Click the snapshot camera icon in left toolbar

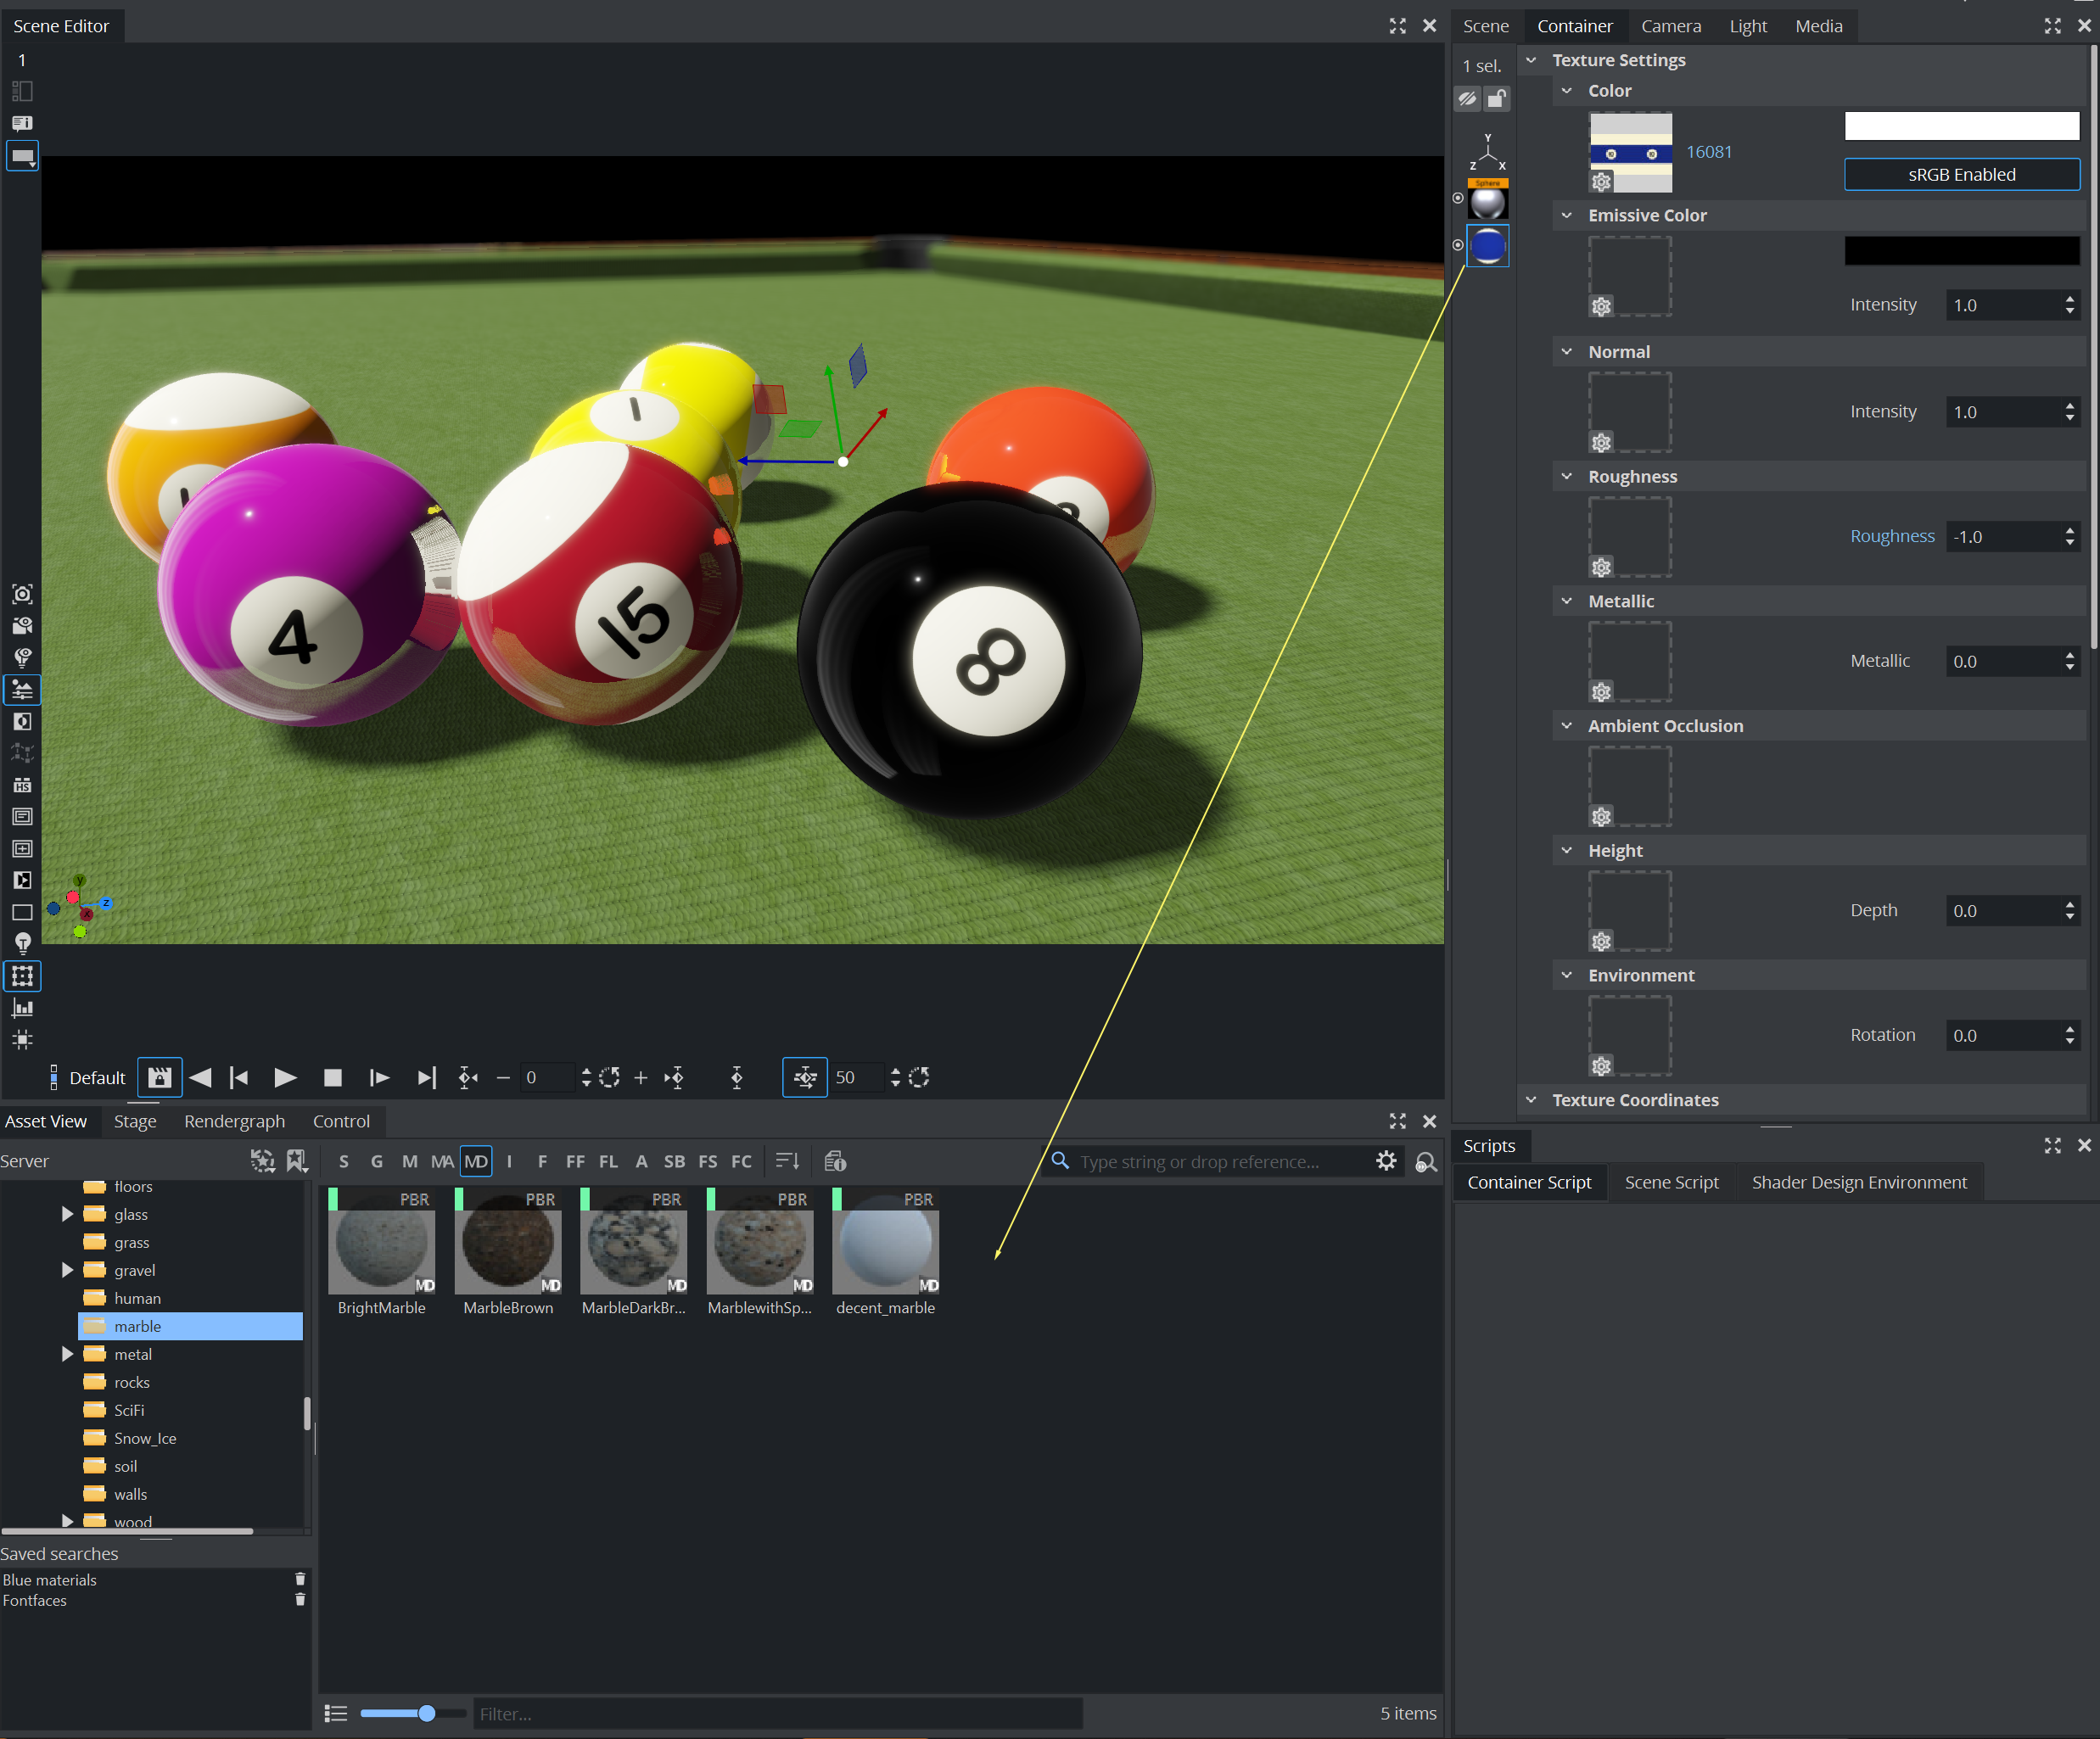tap(22, 594)
